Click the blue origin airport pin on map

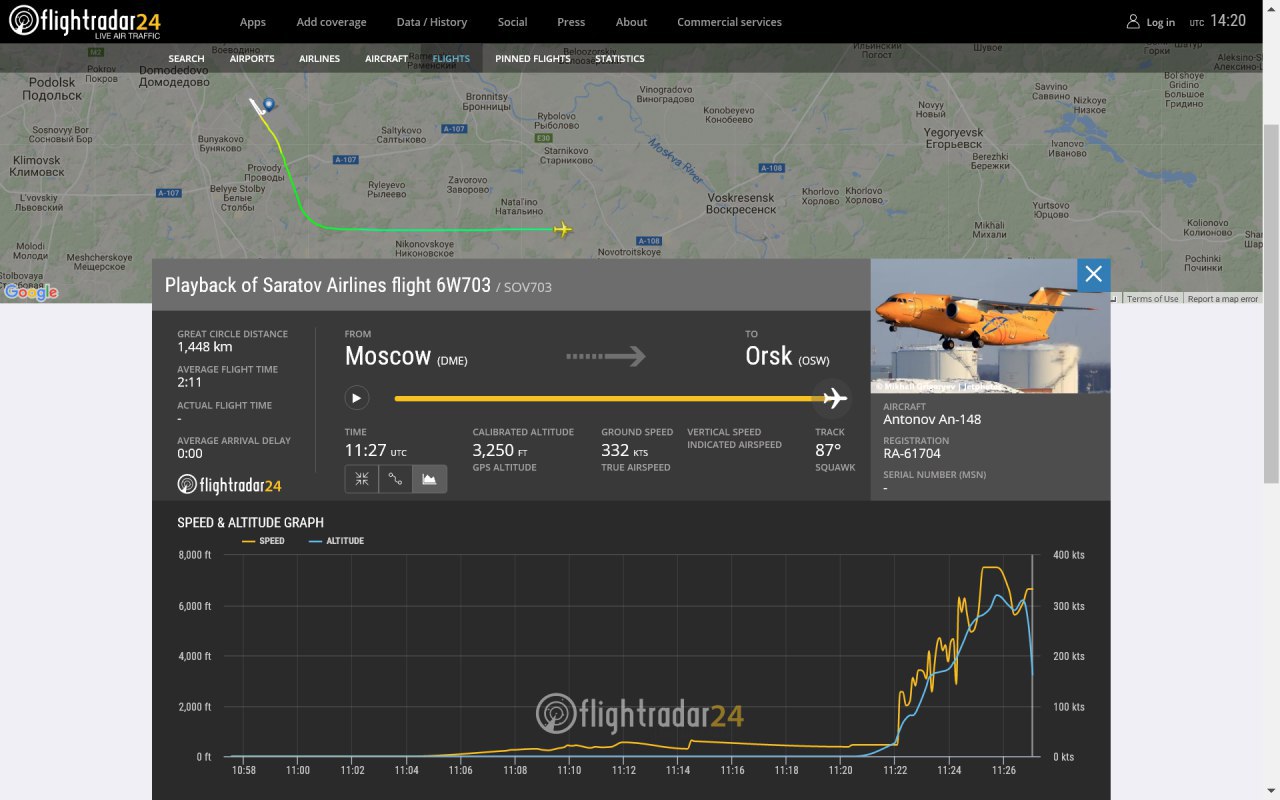pyautogui.click(x=268, y=103)
